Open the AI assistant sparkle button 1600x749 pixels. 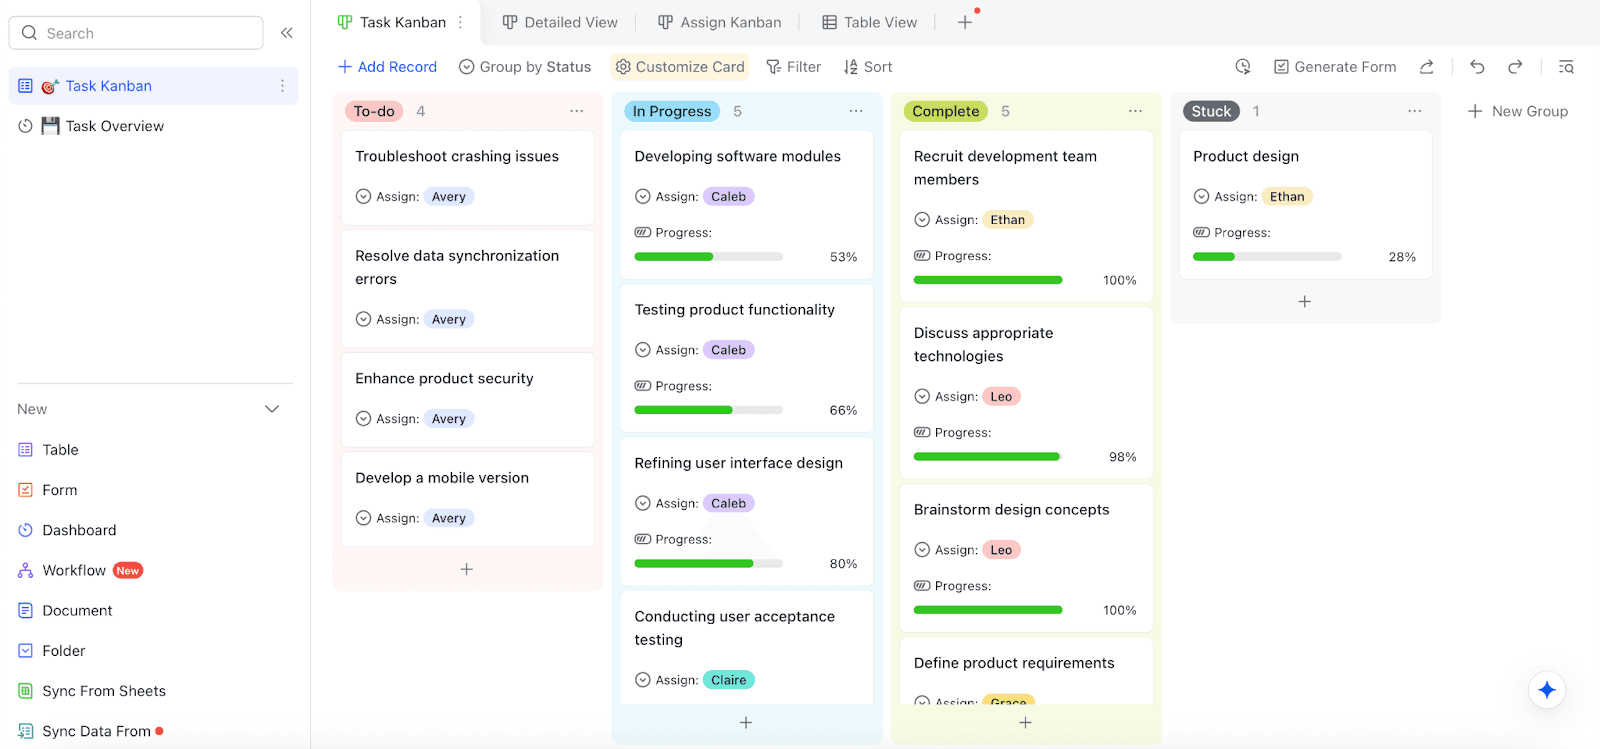tap(1547, 690)
